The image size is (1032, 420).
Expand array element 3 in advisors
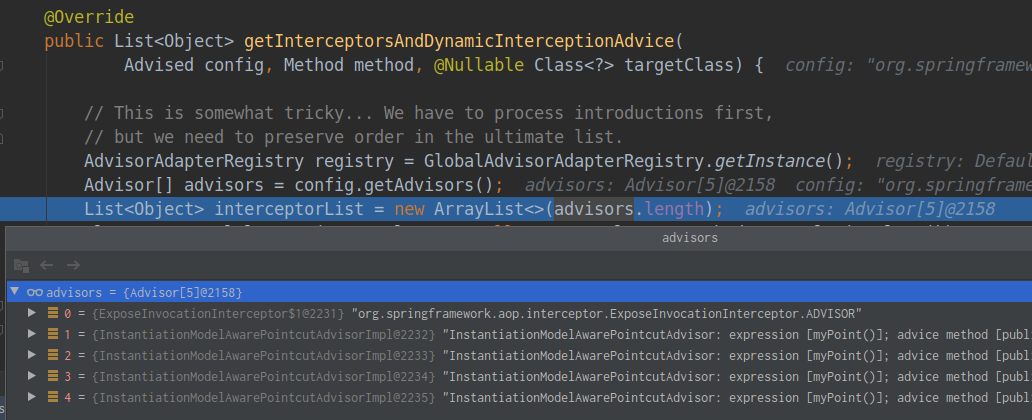[33, 376]
